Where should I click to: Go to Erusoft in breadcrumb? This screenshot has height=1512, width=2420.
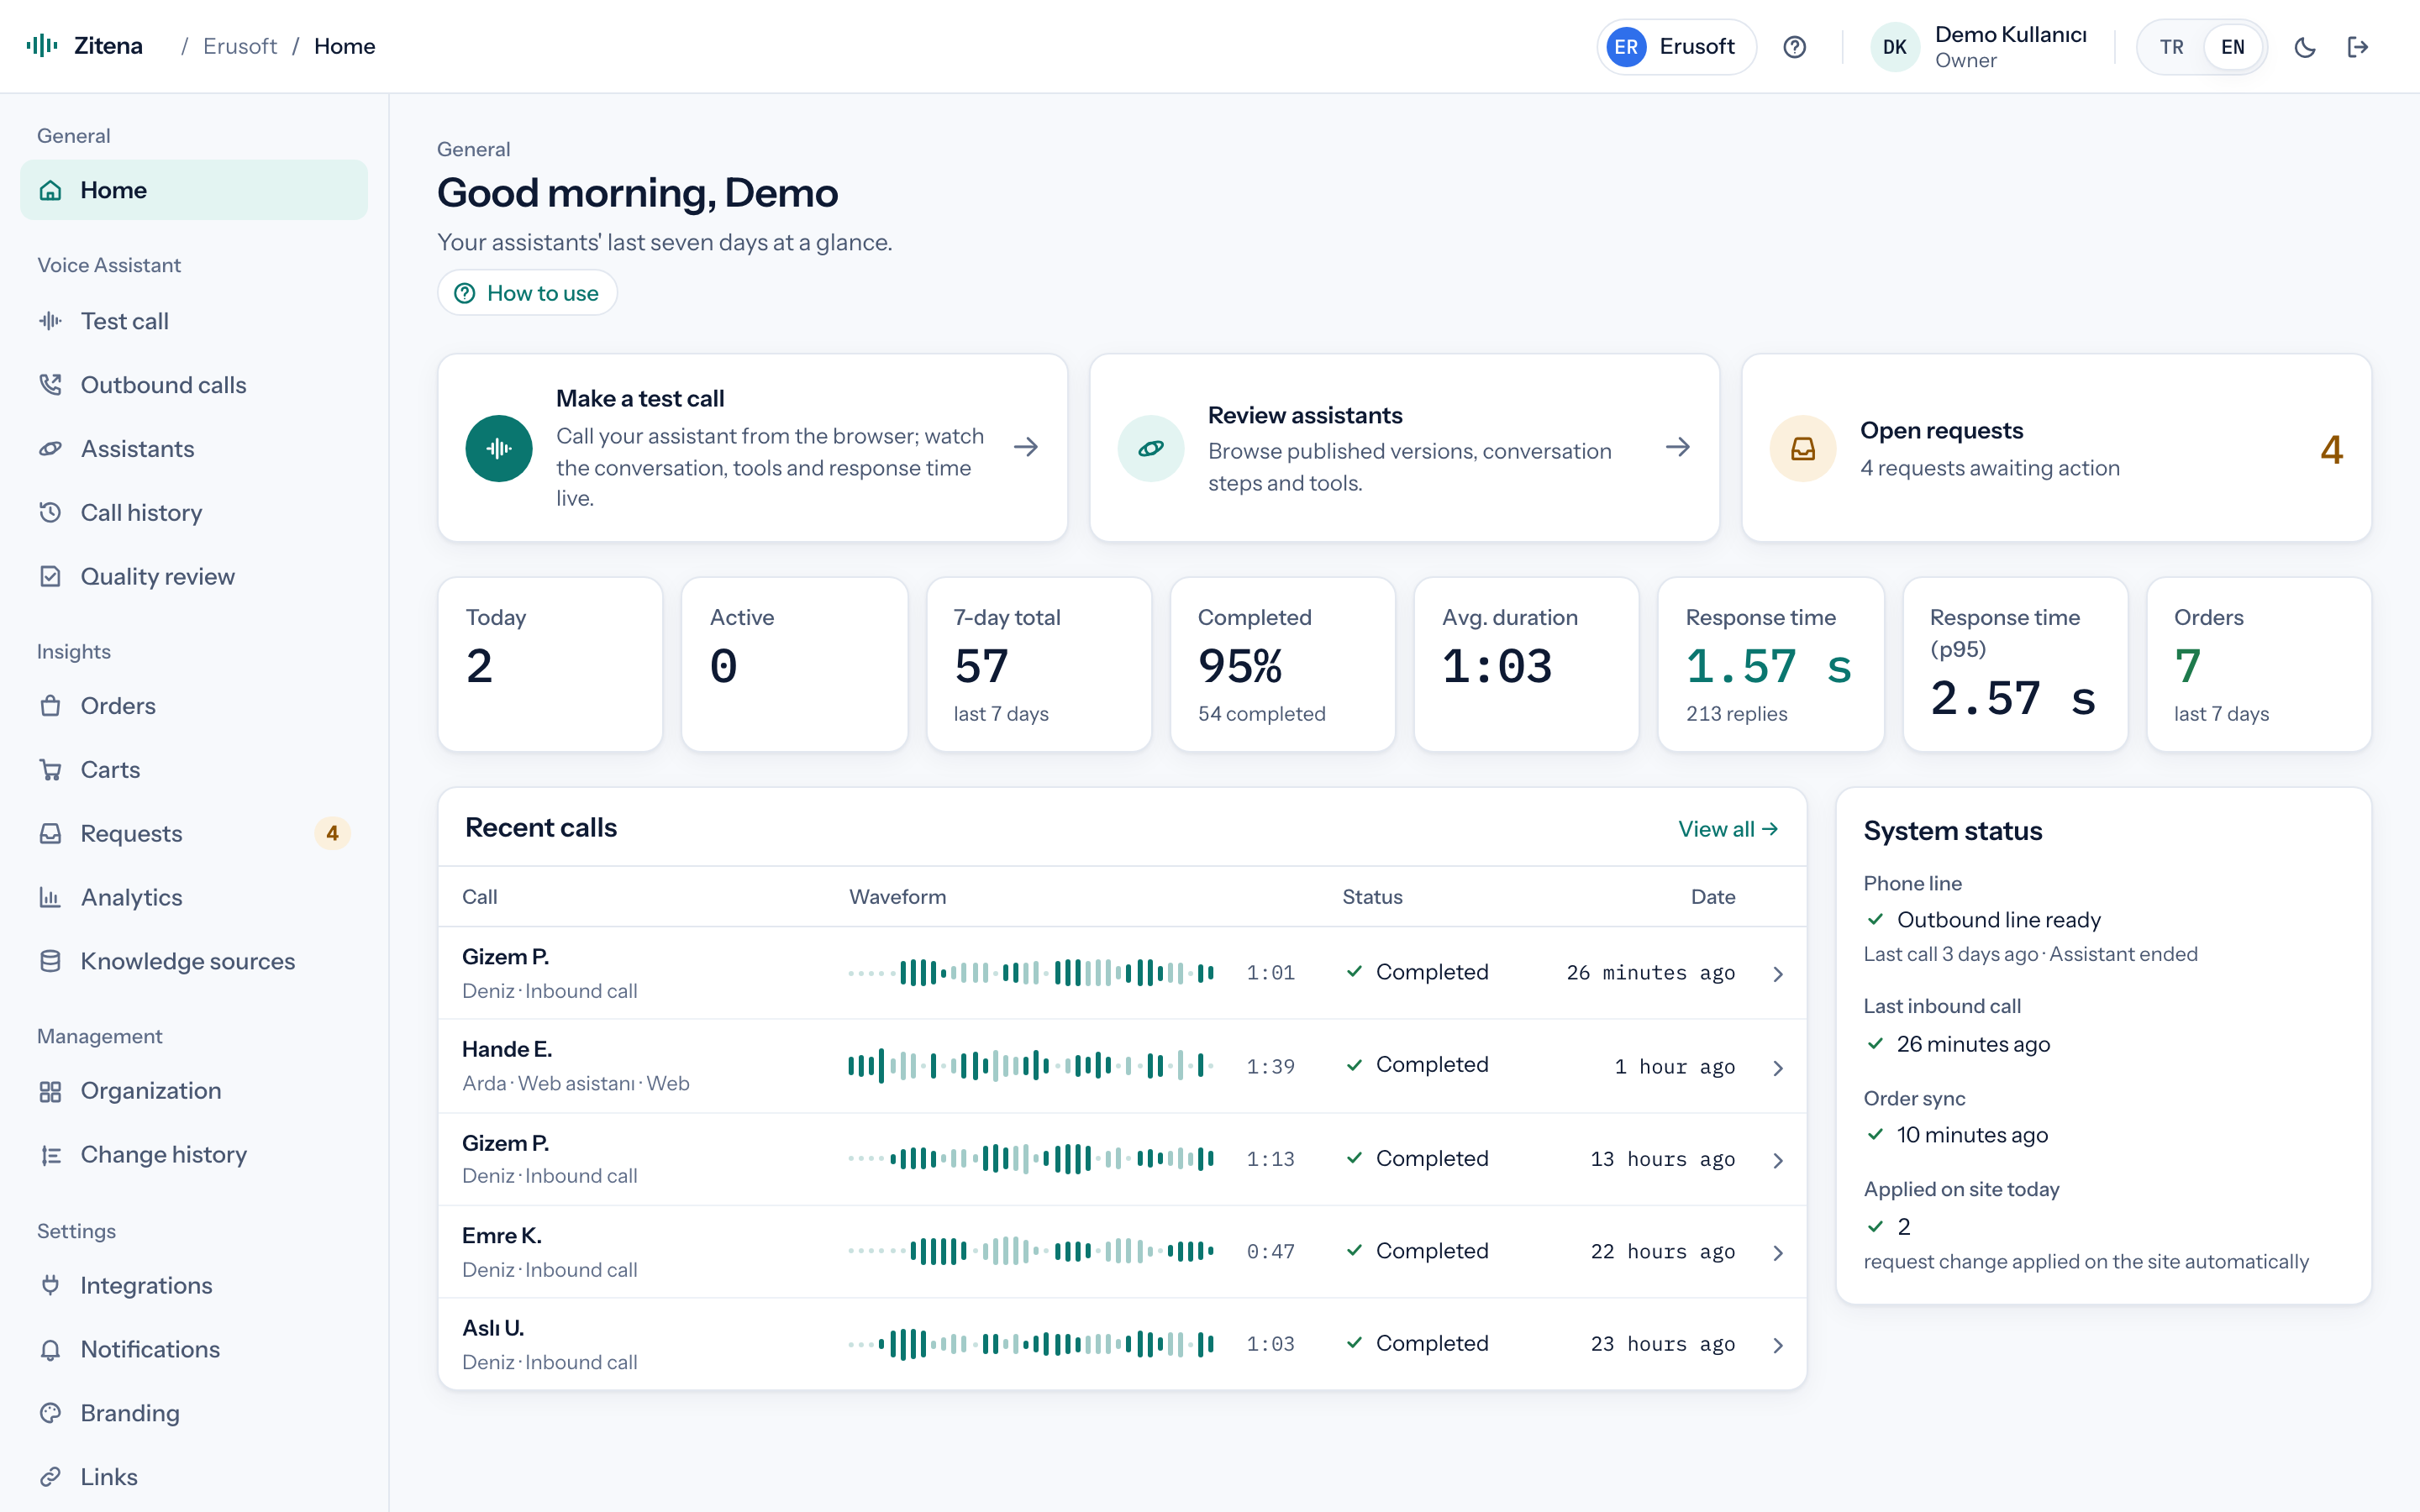(240, 46)
